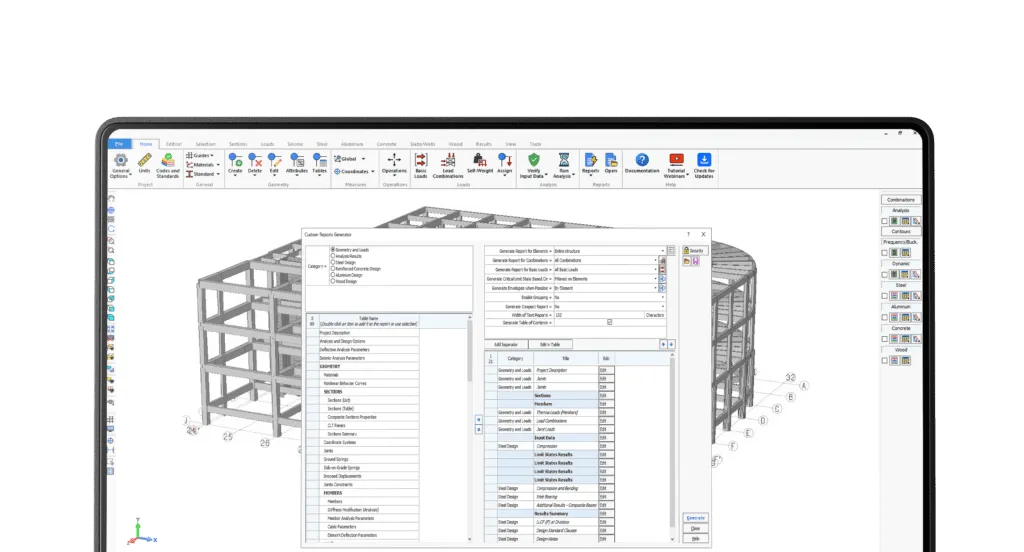Click Check for Updates
The height and width of the screenshot is (552, 1024).
coord(704,165)
